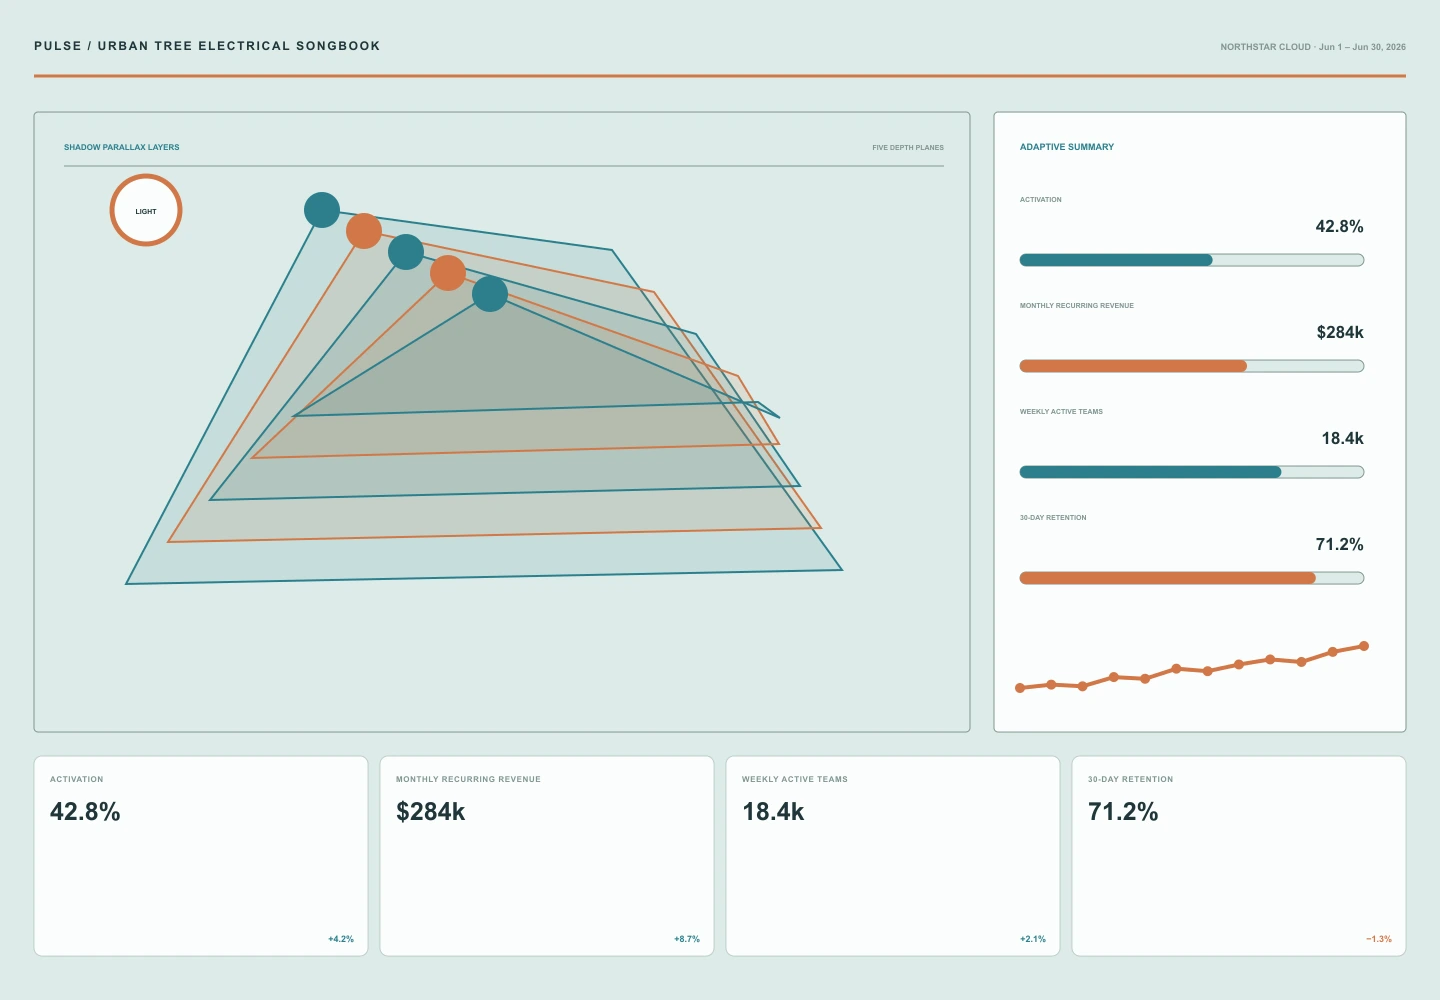The height and width of the screenshot is (1000, 1440).
Task: Select the upper orange layer node
Action: [x=364, y=231]
